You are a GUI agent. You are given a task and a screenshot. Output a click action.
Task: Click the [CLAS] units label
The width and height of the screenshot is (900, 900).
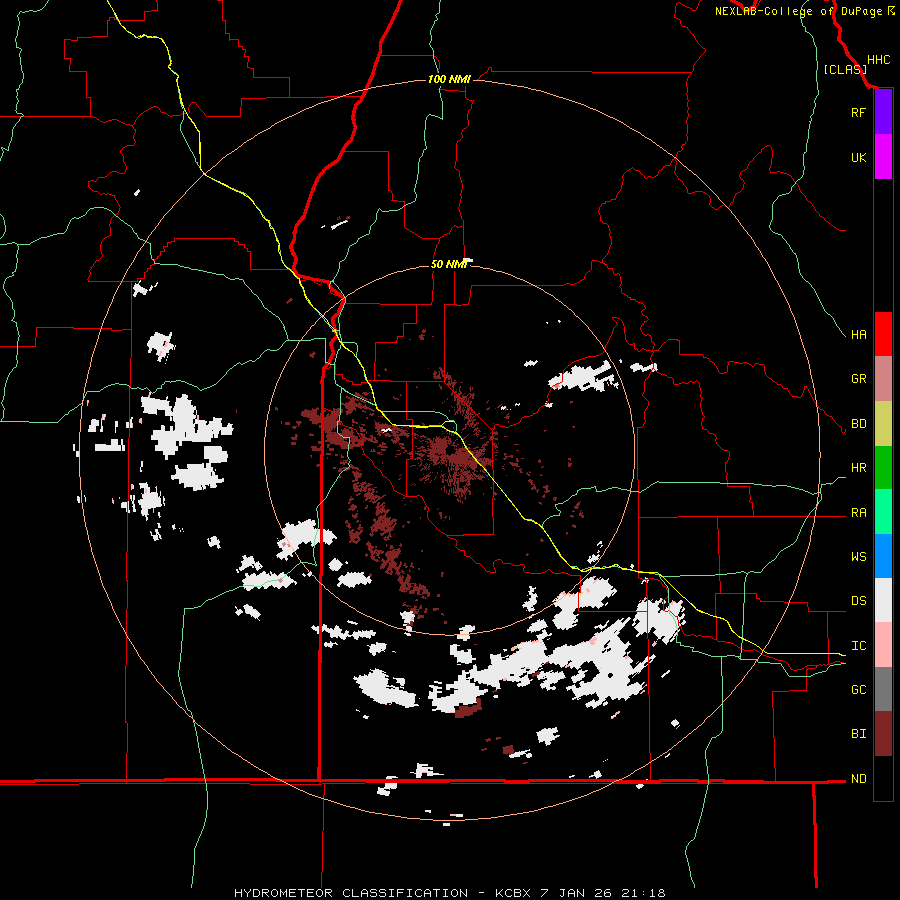[845, 69]
